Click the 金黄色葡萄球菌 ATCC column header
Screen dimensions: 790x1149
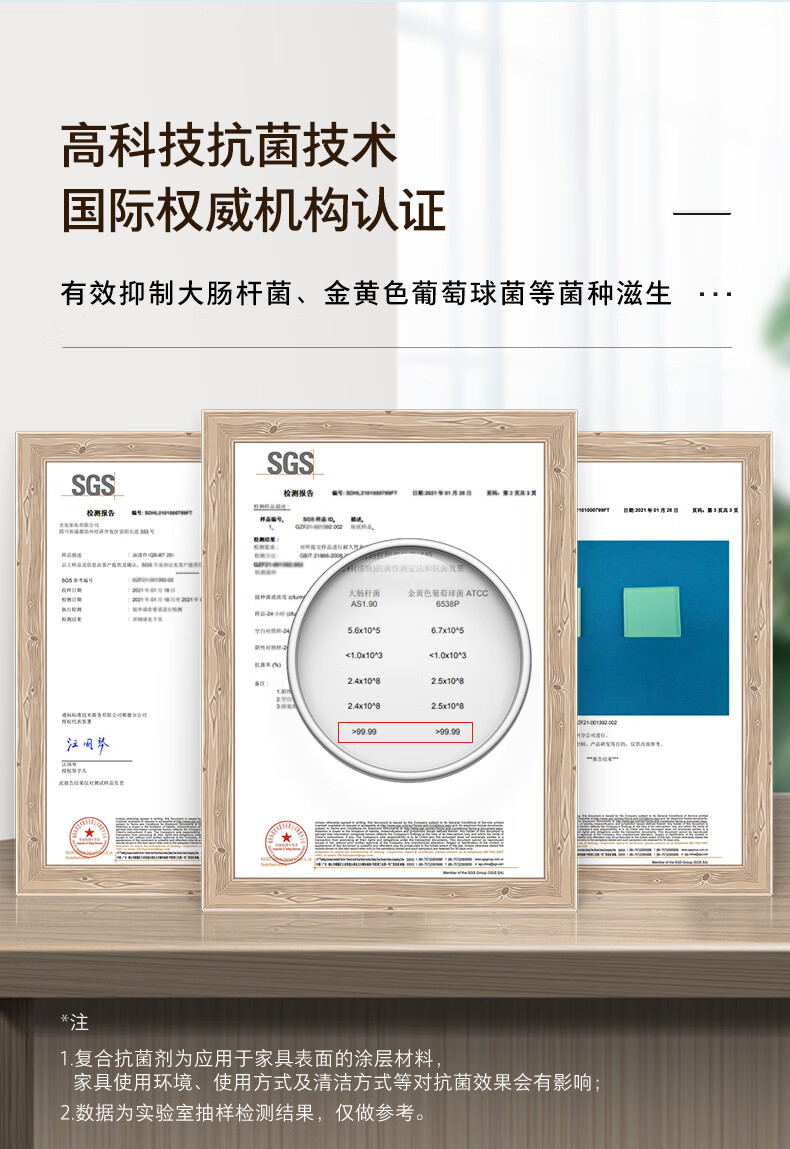pyautogui.click(x=448, y=599)
